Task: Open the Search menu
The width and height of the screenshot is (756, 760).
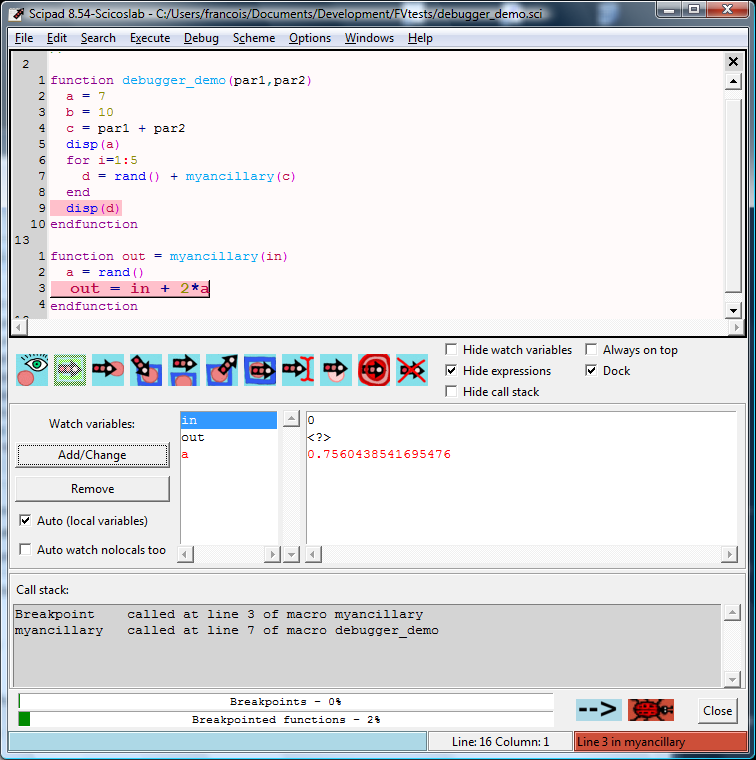Action: coord(98,38)
